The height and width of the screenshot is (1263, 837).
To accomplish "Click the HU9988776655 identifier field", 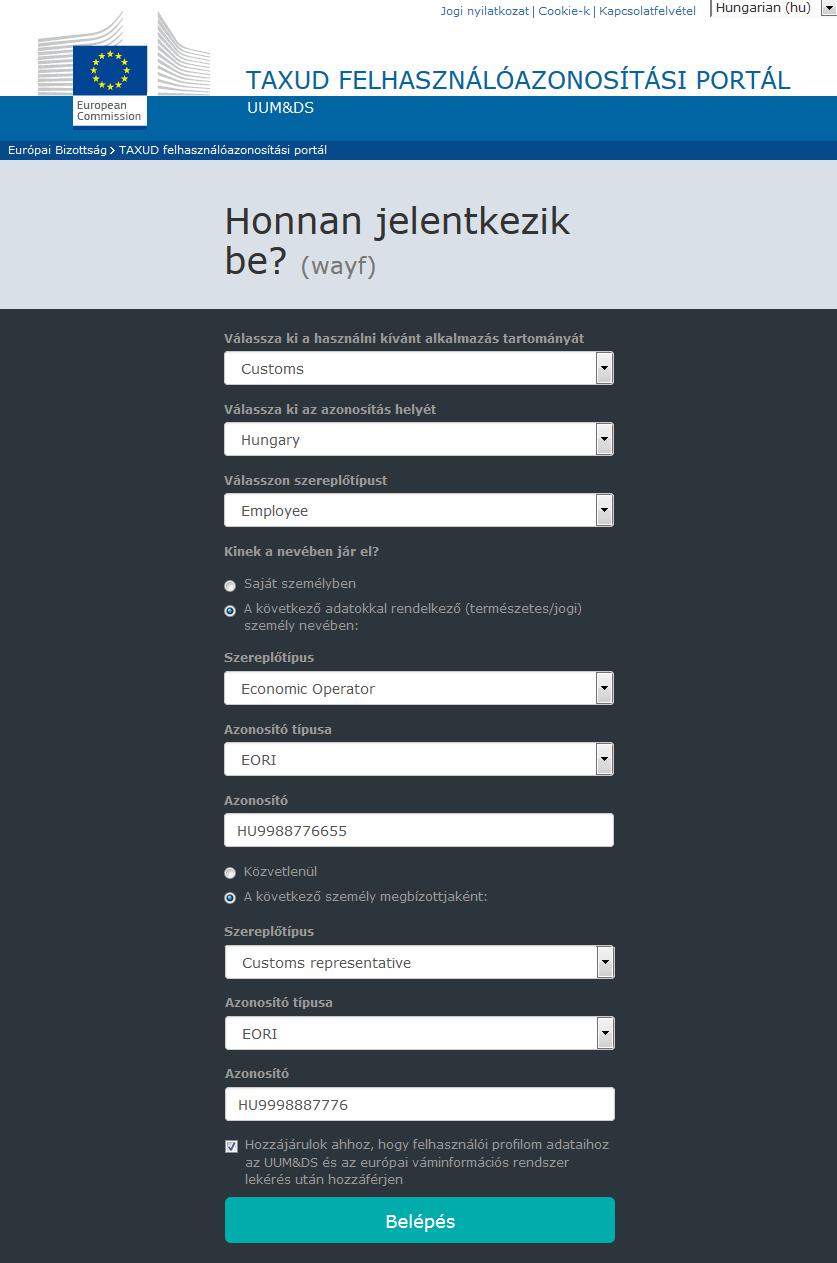I will (x=419, y=830).
